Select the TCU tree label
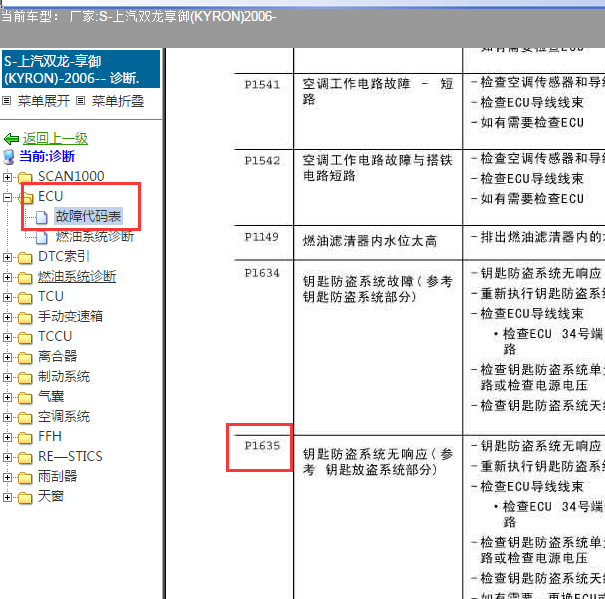605x599 pixels. point(51,296)
